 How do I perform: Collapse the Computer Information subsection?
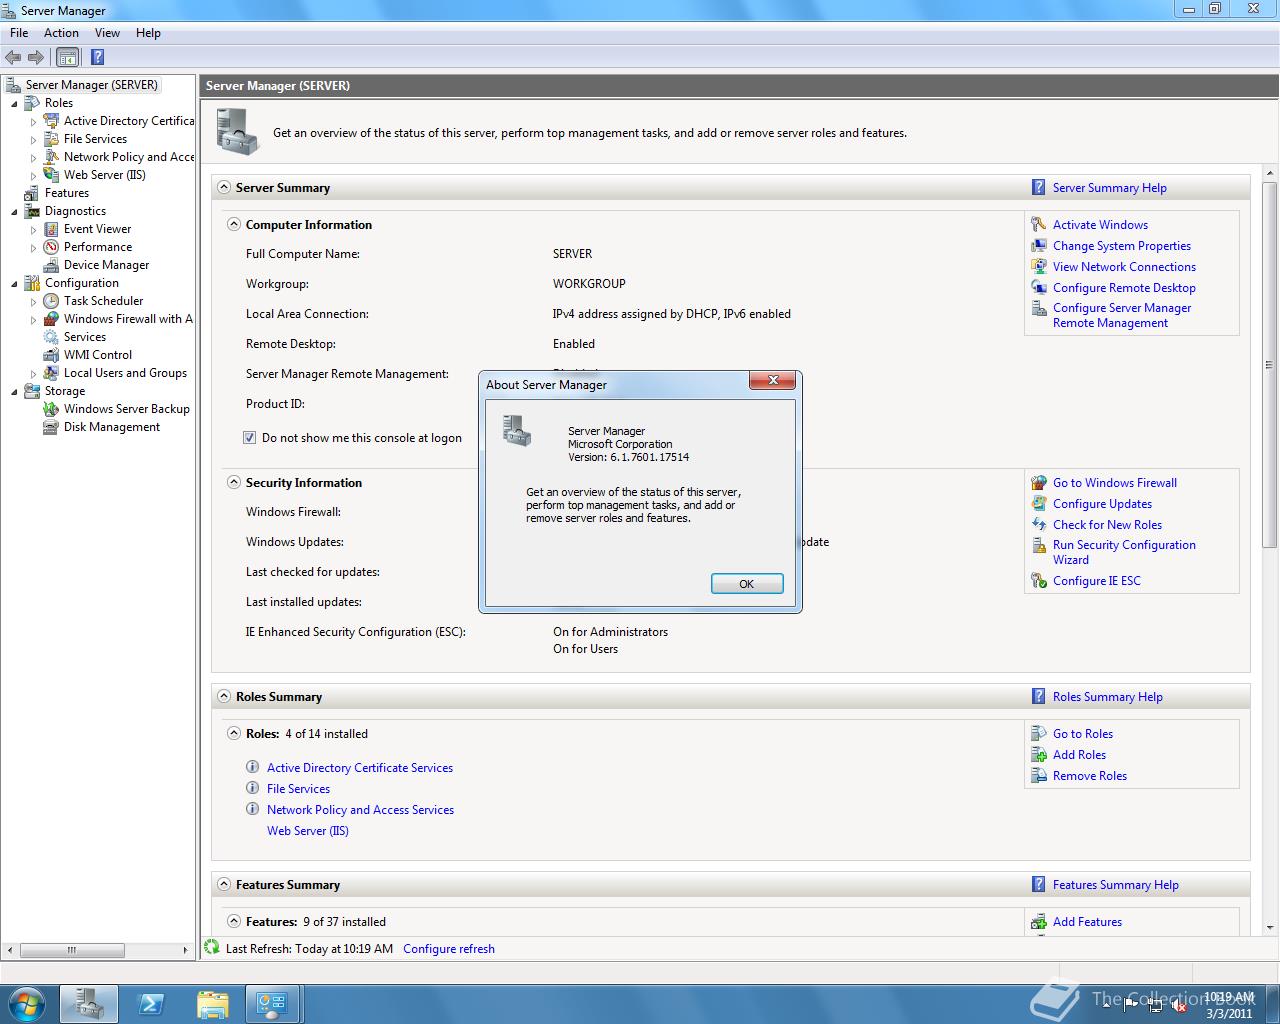(234, 225)
